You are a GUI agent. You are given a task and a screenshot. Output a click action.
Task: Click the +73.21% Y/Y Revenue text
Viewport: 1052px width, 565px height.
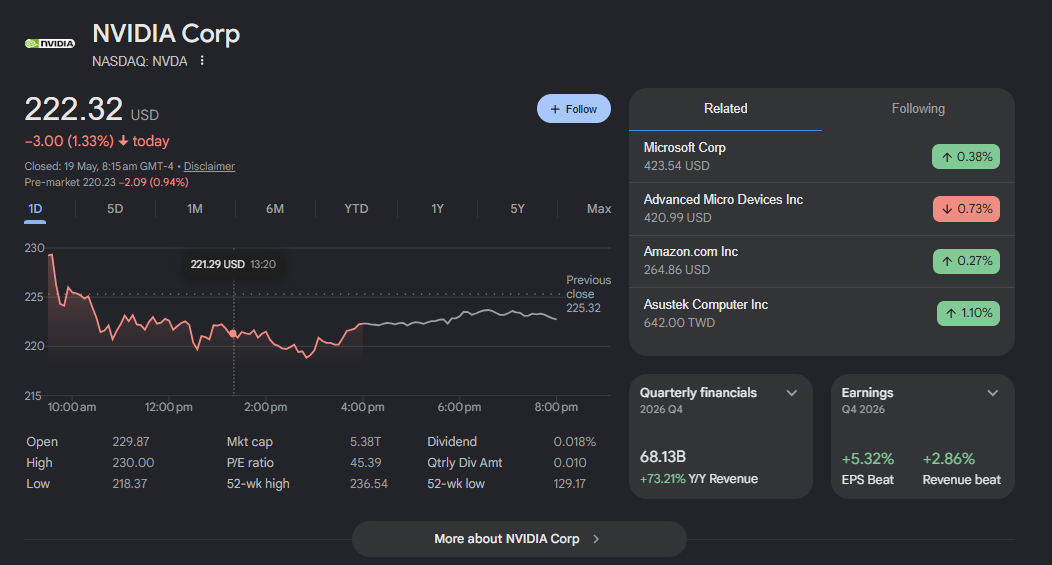click(698, 479)
